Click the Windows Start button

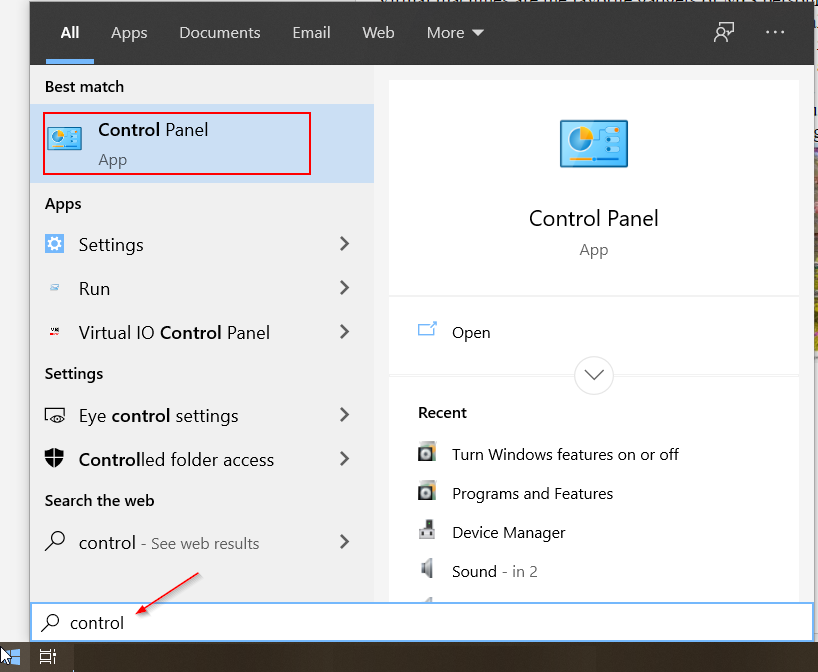pos(10,657)
